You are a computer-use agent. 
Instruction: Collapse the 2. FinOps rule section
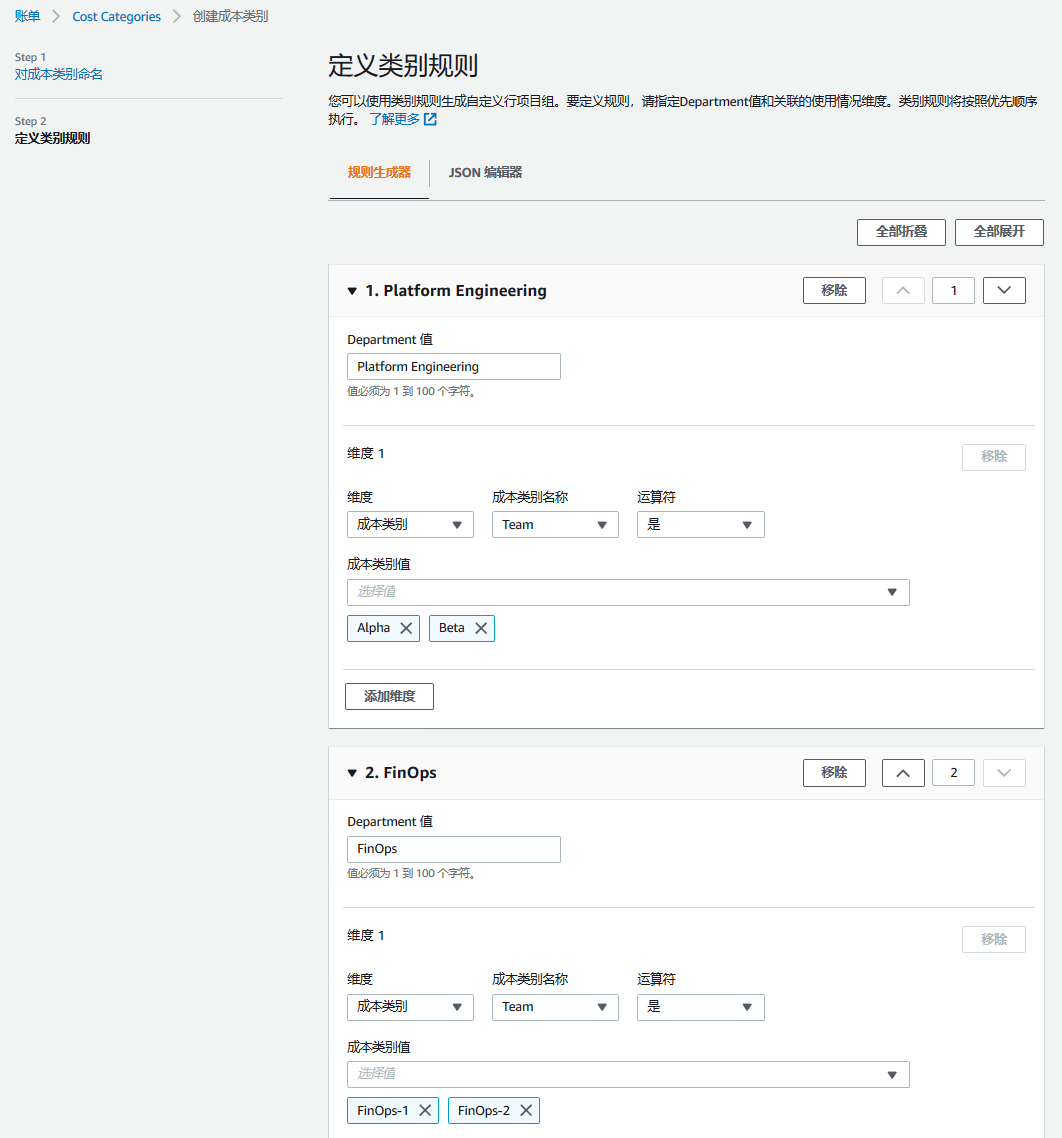352,773
